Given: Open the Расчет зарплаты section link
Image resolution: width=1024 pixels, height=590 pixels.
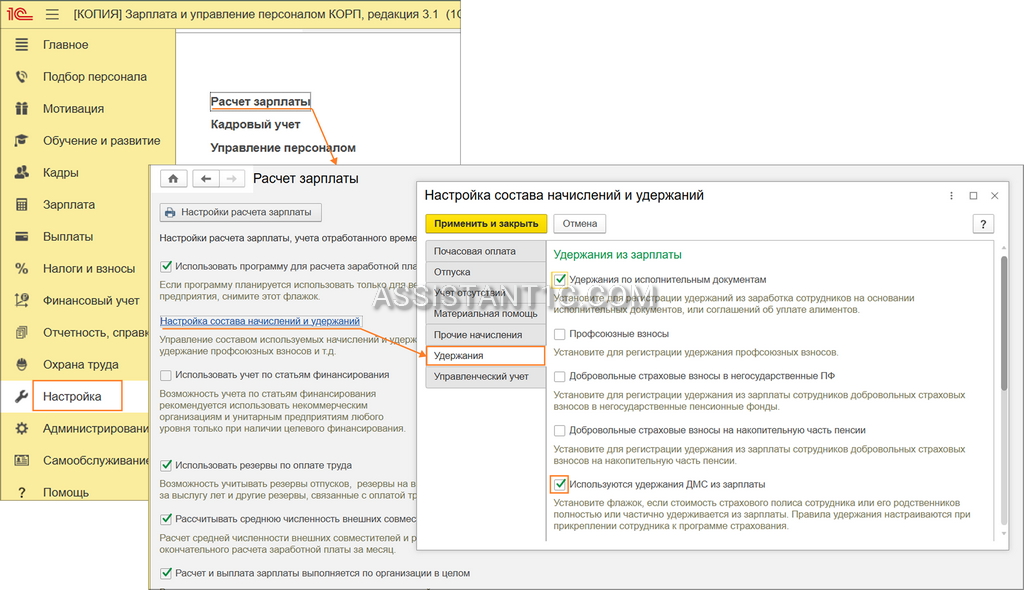Looking at the screenshot, I should point(260,101).
